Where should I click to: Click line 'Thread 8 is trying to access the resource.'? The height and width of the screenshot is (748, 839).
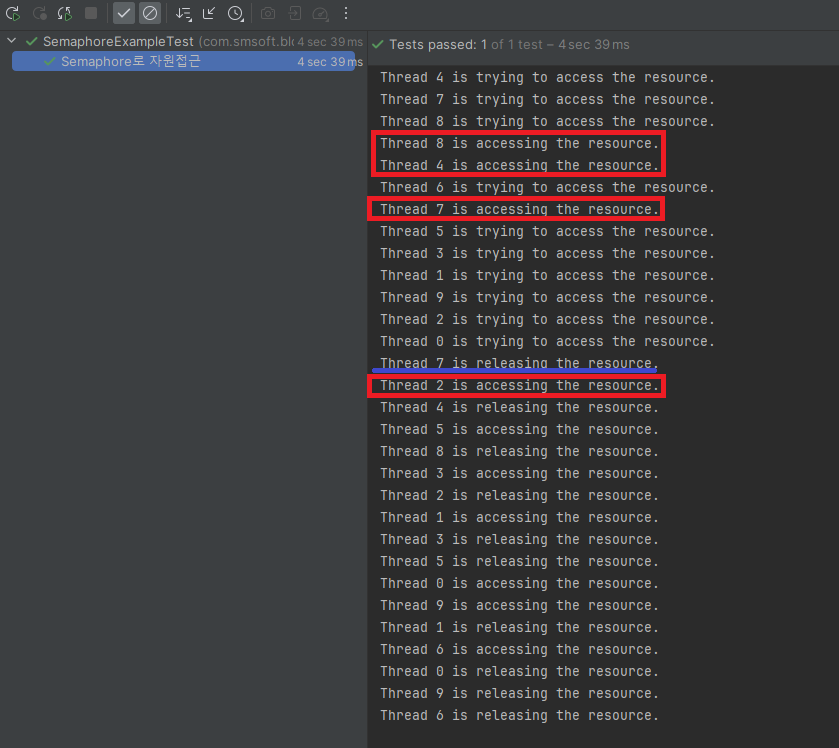547,121
